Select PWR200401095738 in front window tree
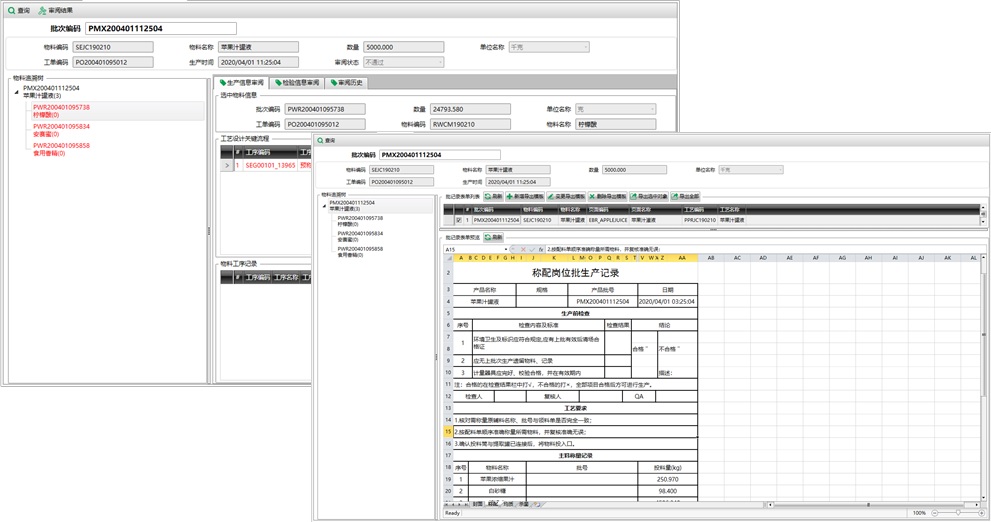The image size is (991, 522). click(x=360, y=221)
